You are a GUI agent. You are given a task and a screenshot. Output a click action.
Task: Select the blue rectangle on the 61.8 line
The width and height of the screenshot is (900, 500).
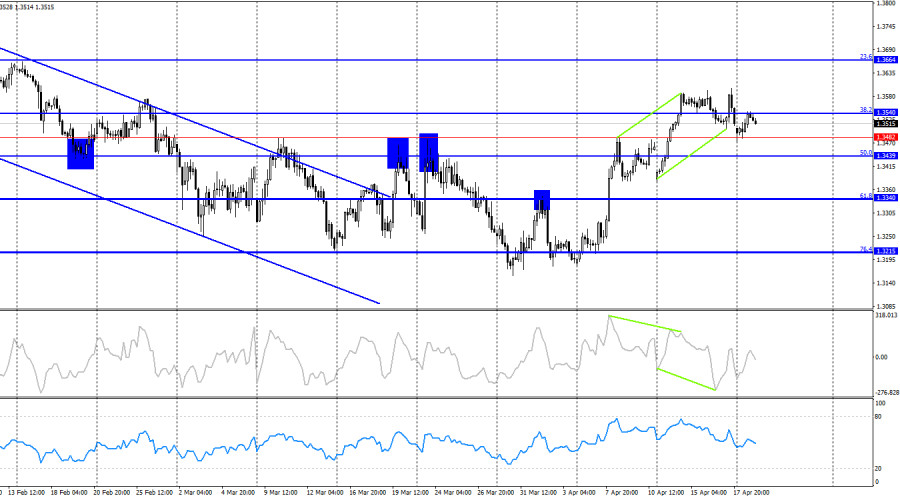(x=542, y=200)
